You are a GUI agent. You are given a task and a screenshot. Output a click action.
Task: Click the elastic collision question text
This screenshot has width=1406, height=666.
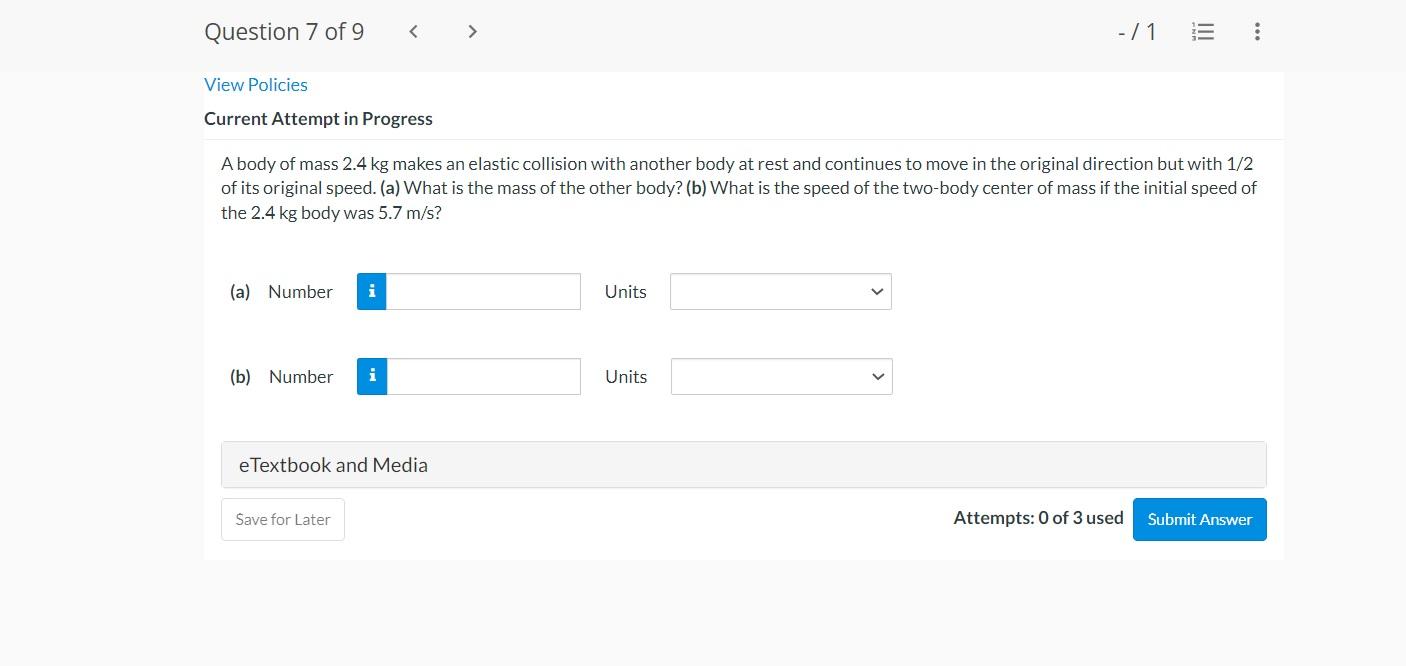click(738, 188)
